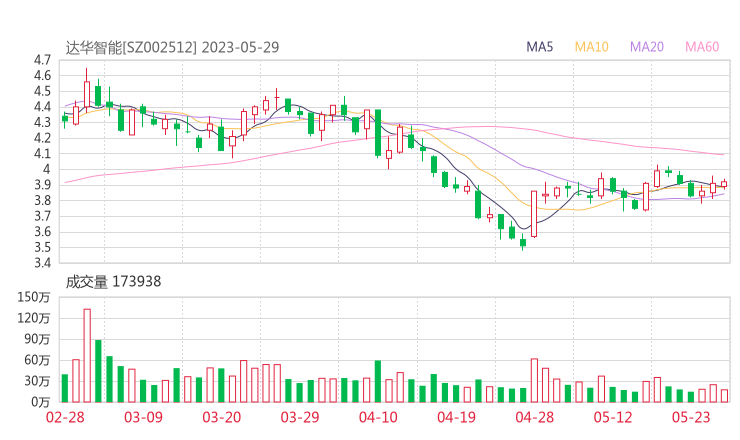Click the 150万 volume axis label
Image resolution: width=740 pixels, height=440 pixels.
click(34, 297)
